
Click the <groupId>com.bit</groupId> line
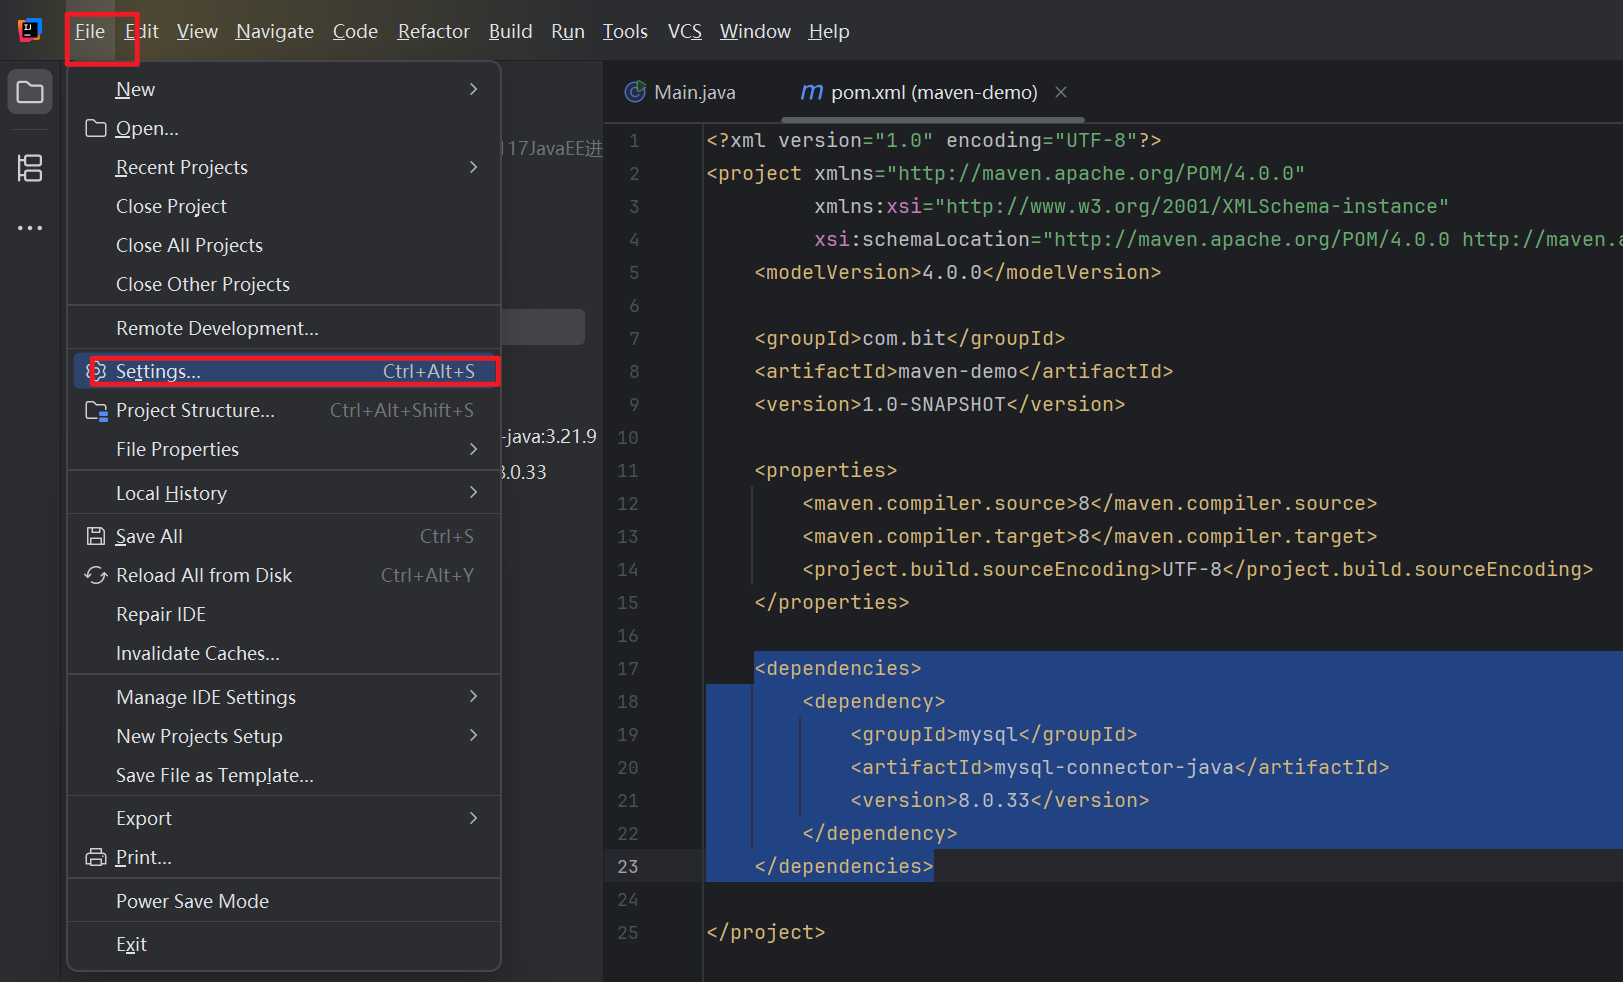[910, 338]
